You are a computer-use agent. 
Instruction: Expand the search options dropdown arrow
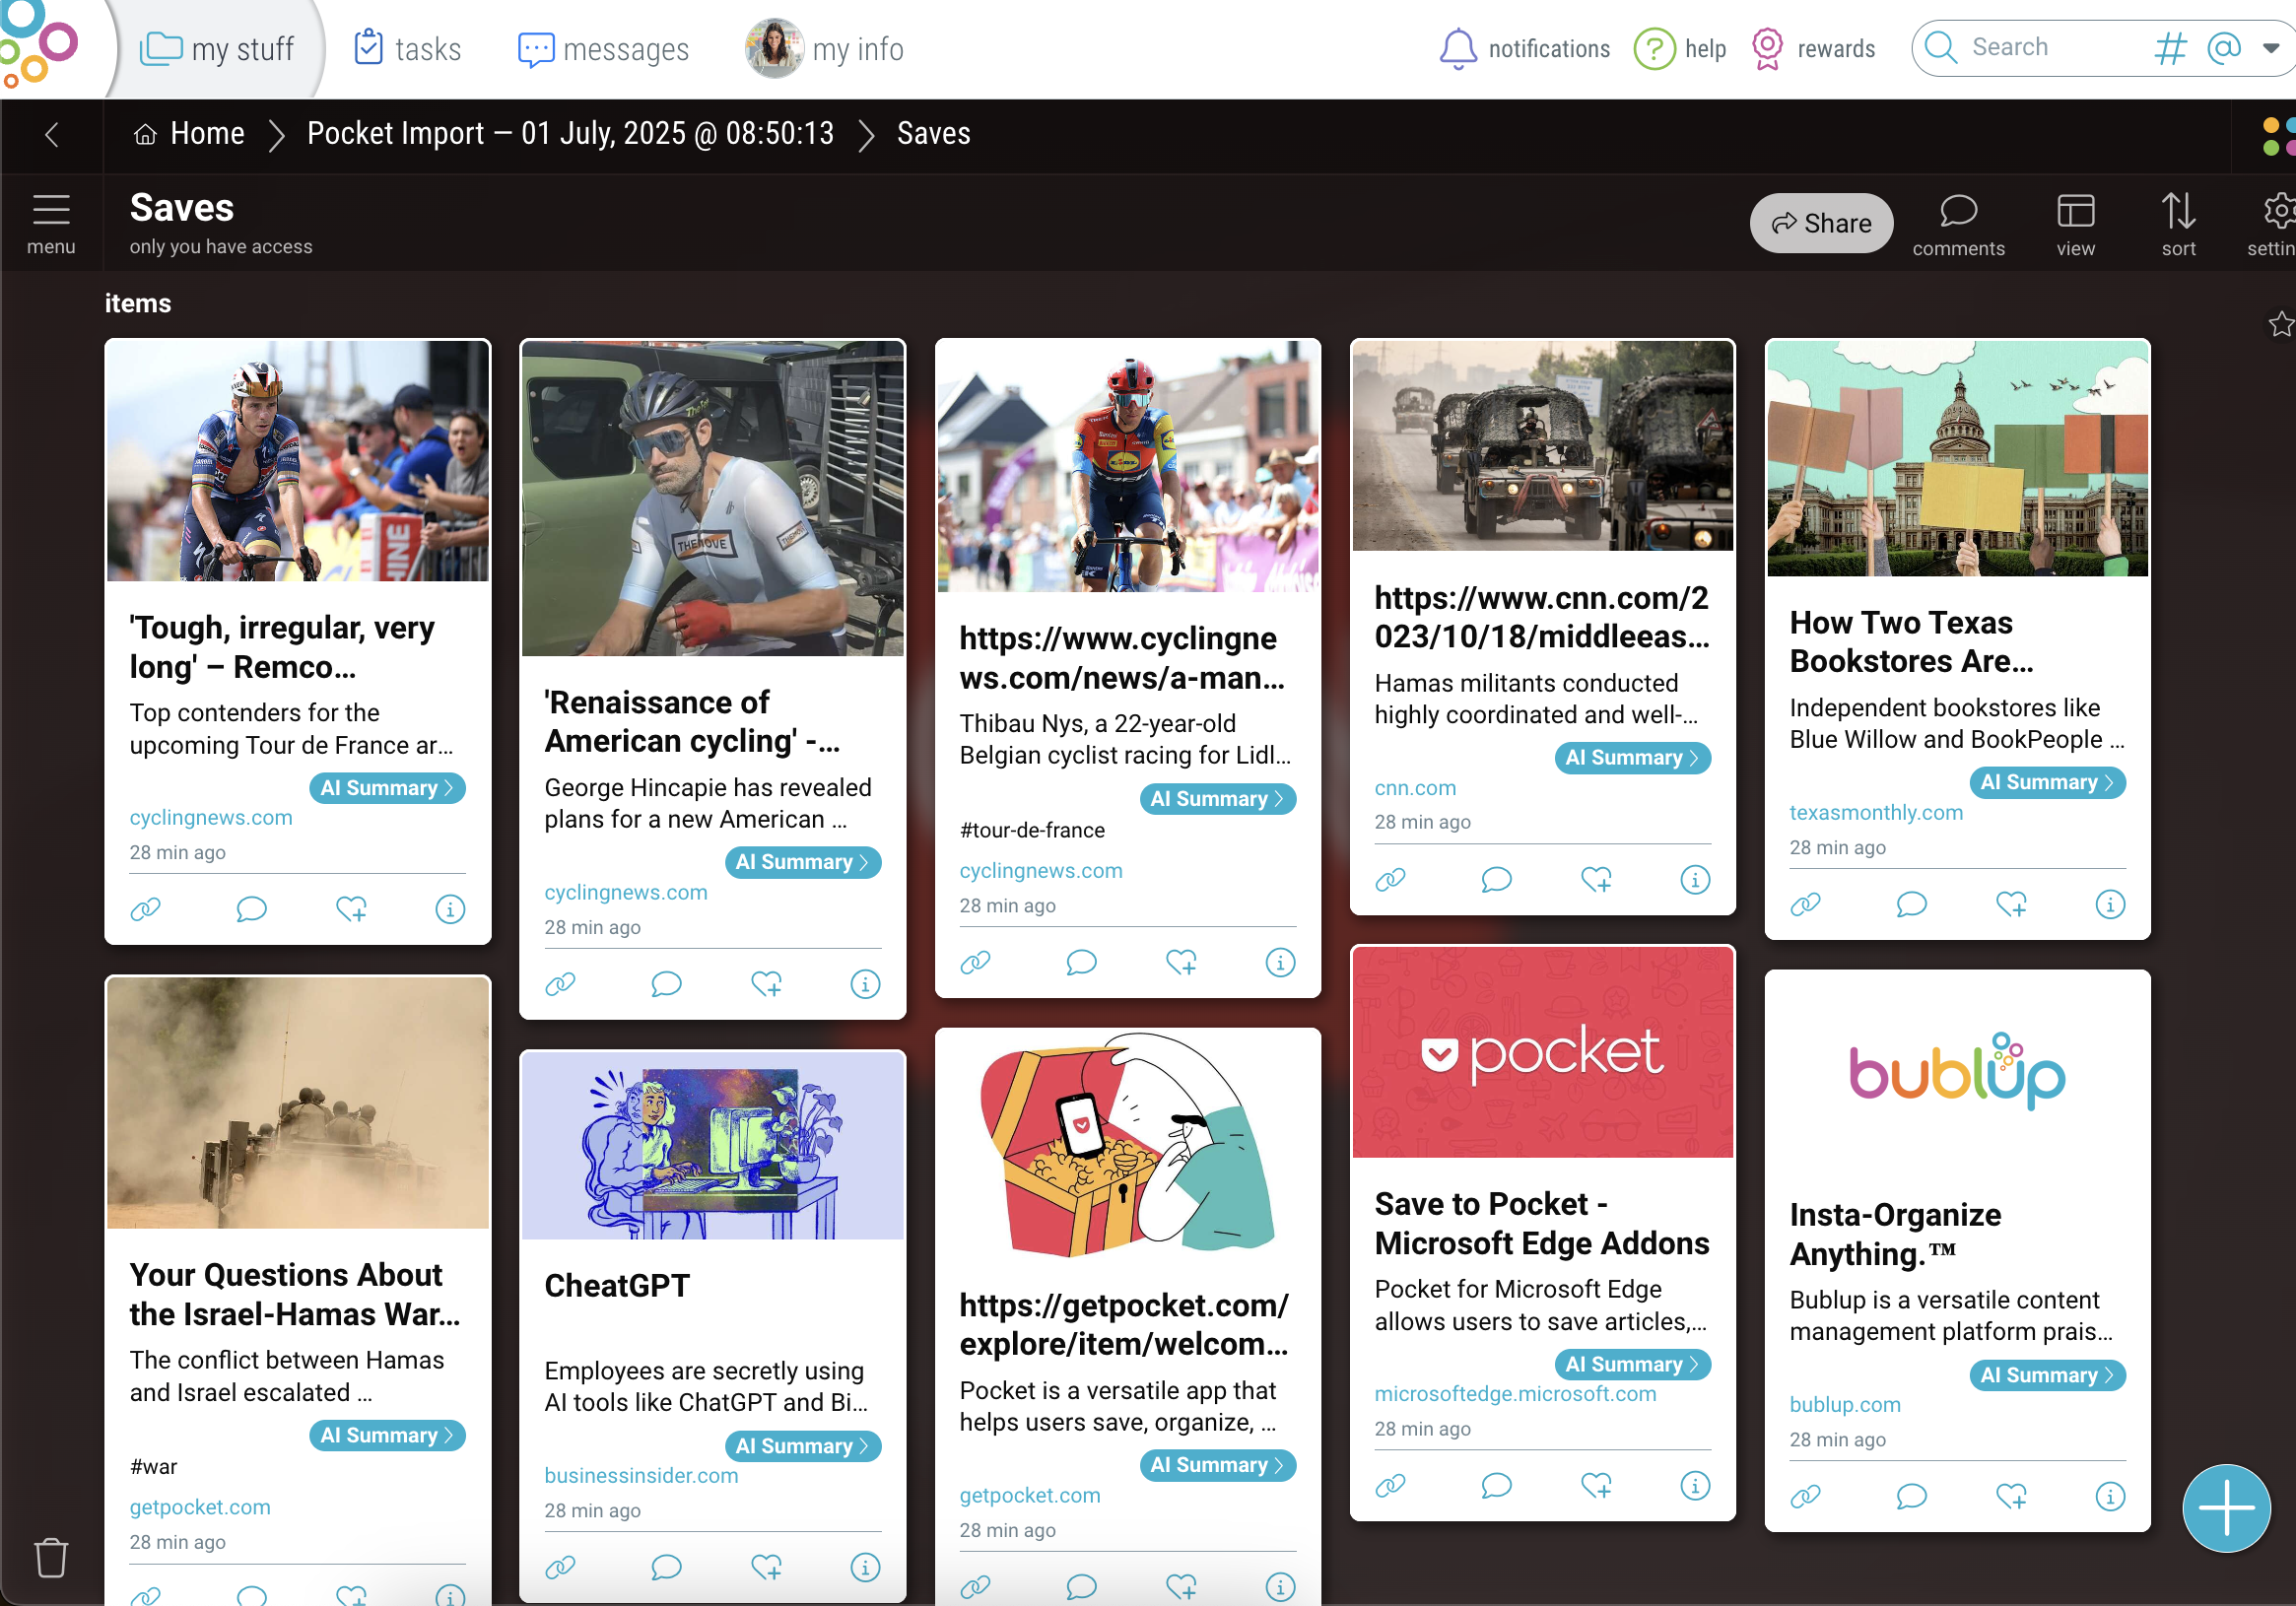click(2270, 48)
